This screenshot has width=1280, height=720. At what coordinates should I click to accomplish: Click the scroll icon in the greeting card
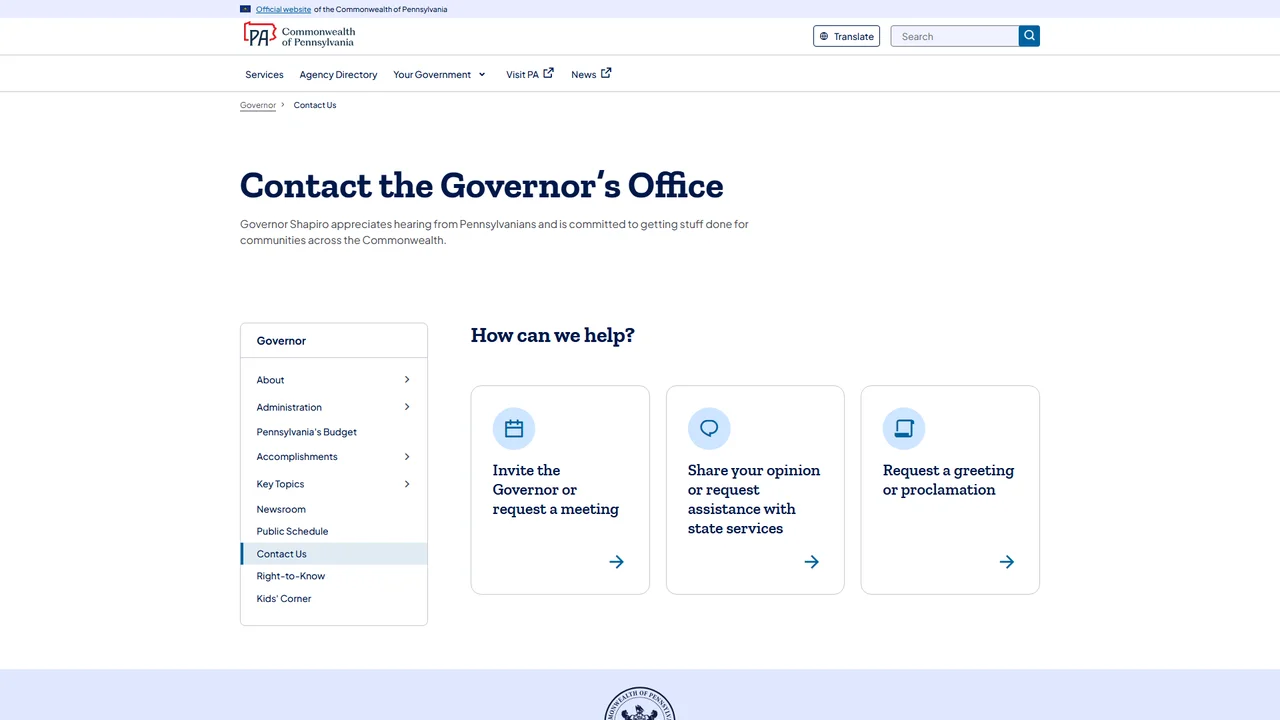[x=904, y=429]
